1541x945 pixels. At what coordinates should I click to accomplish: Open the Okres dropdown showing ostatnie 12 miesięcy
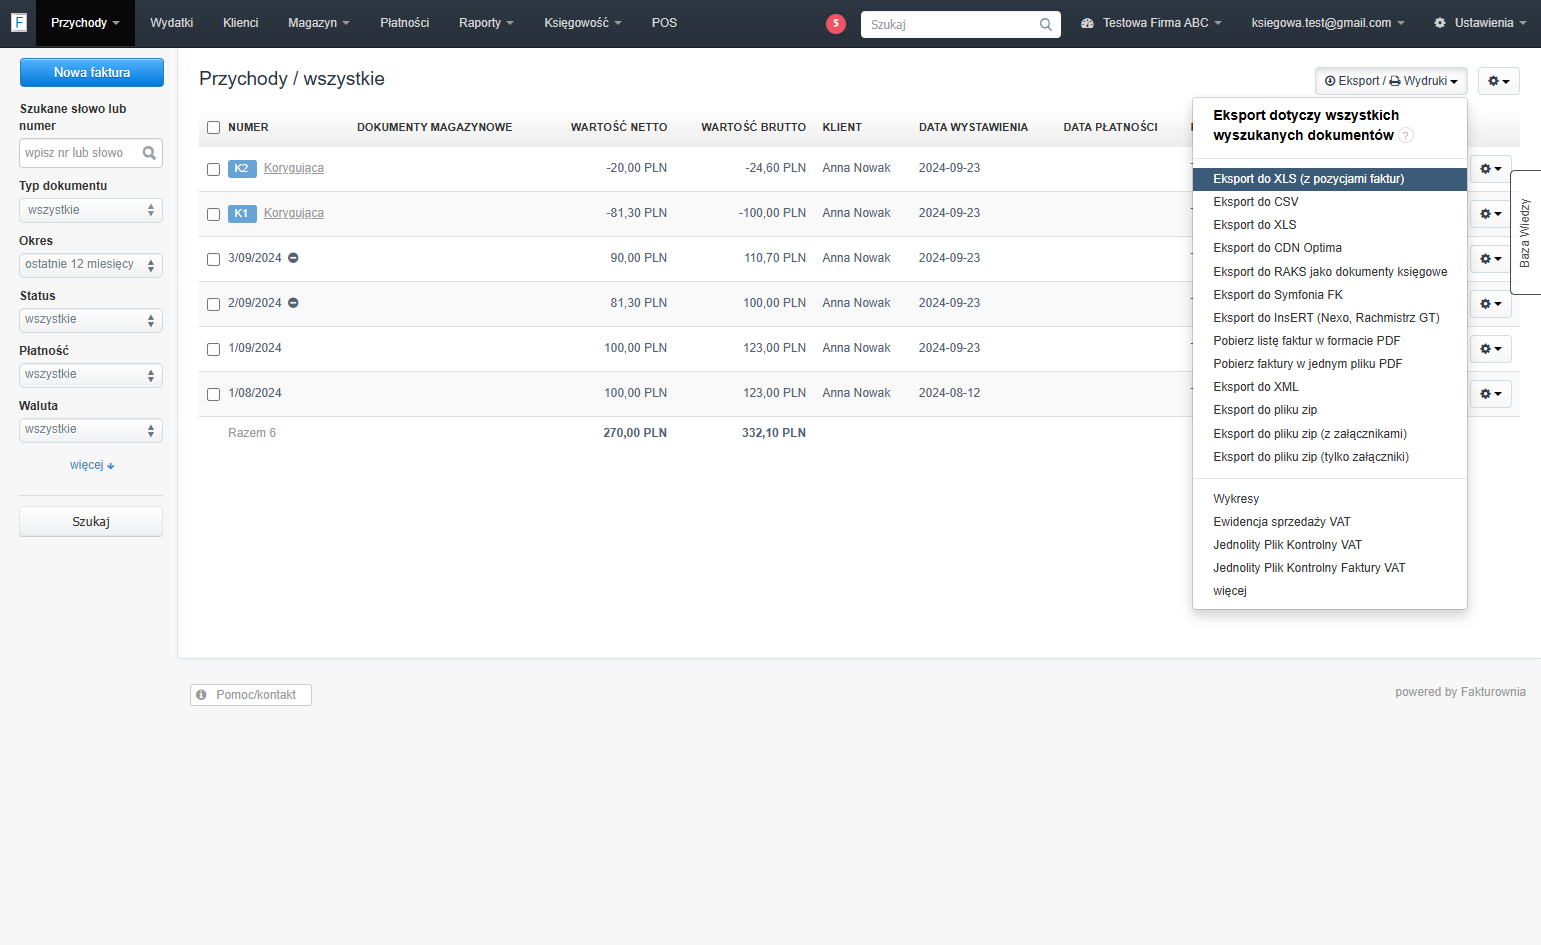[91, 265]
